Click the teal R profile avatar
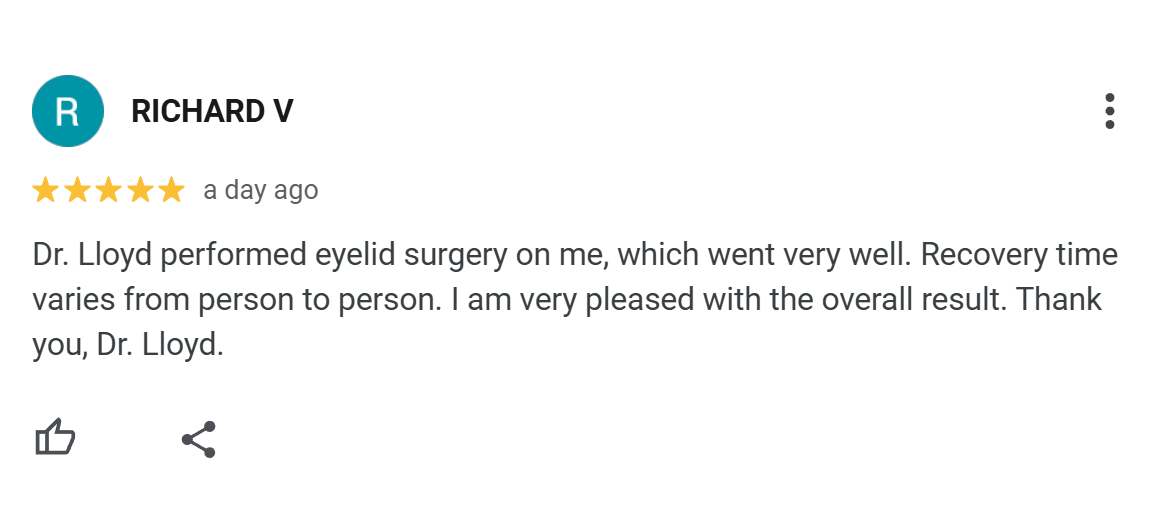The width and height of the screenshot is (1164, 524). 68,111
